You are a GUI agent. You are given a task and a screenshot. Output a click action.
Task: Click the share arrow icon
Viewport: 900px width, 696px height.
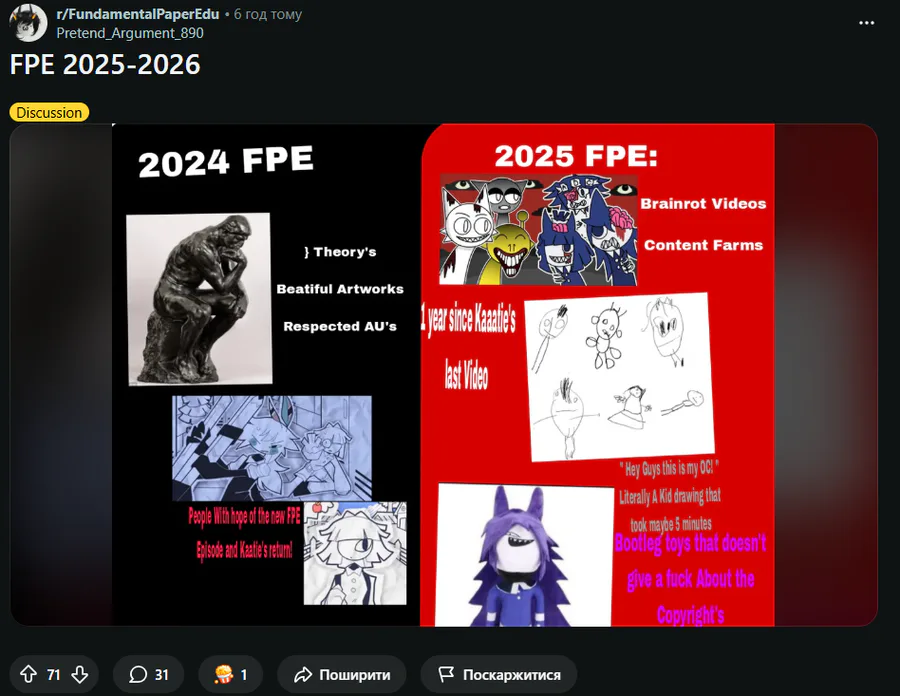302,675
